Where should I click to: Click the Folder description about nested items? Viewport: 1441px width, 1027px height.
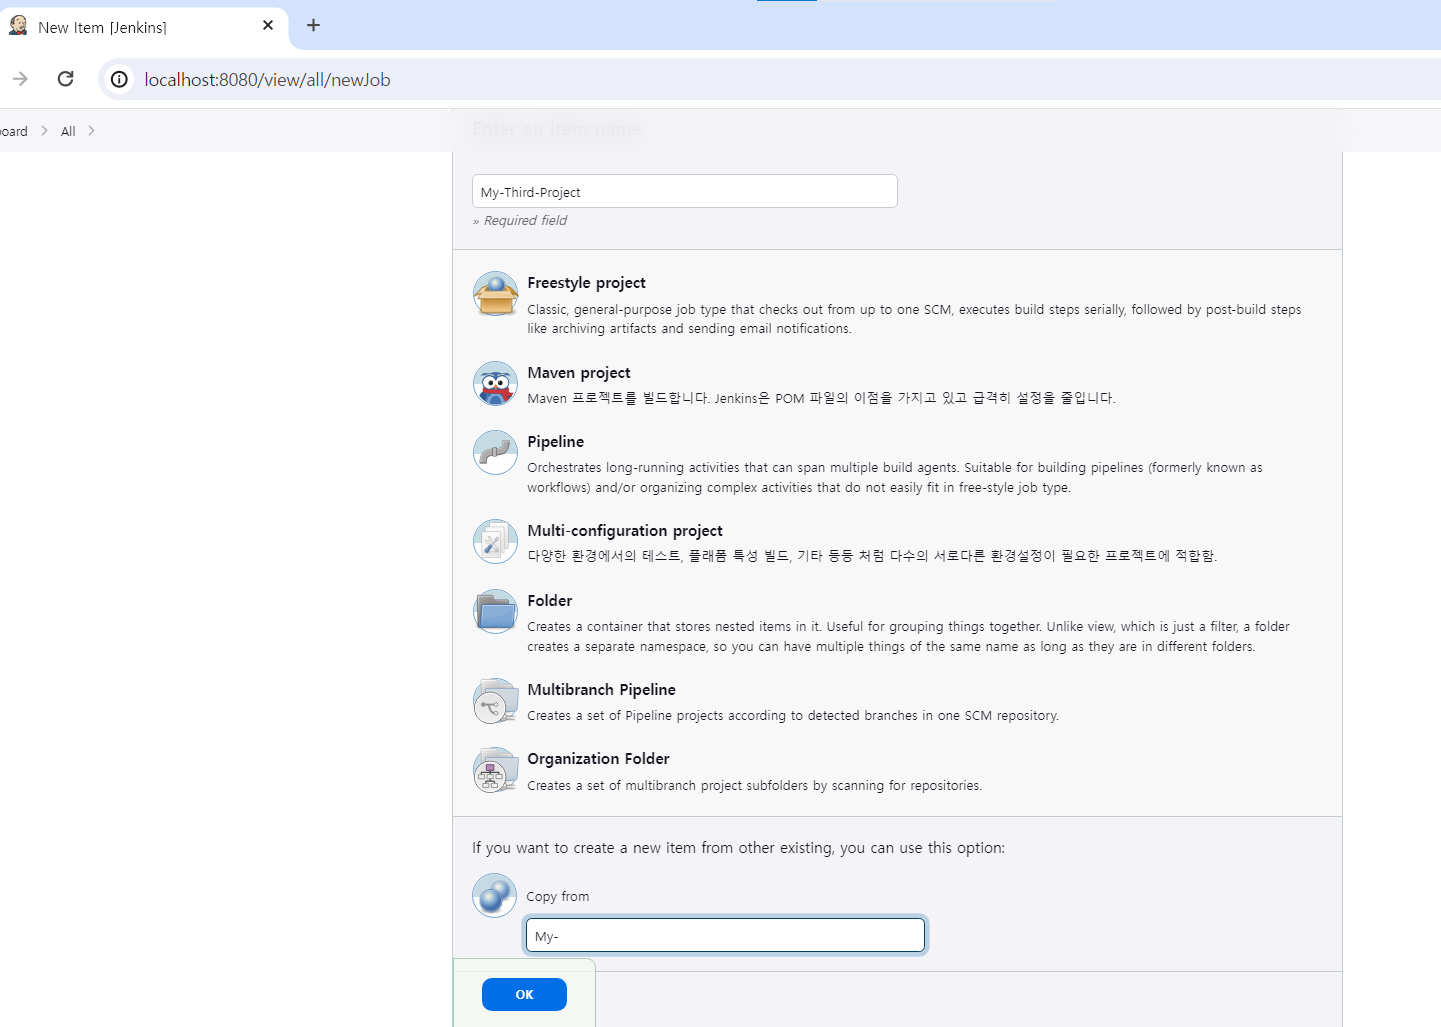click(908, 636)
